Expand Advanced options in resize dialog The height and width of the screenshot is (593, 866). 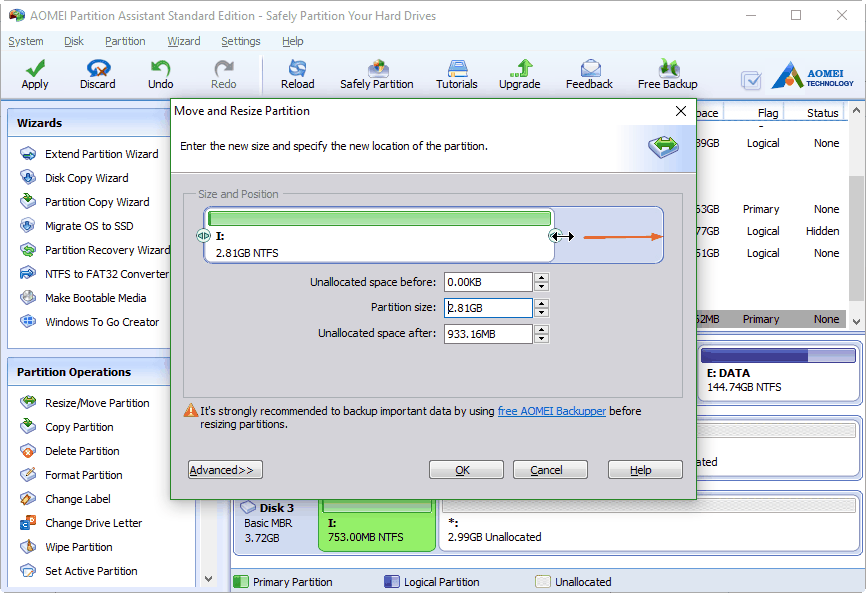pos(224,469)
